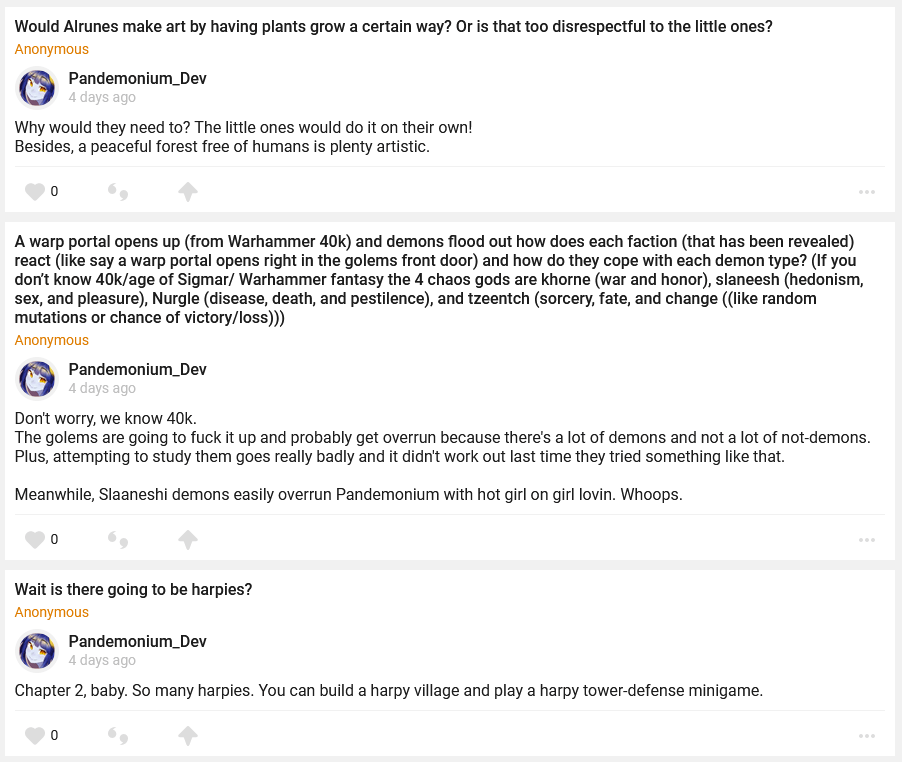Image resolution: width=902 pixels, height=762 pixels.
Task: Open Pandemonium_Dev avatar on Alrunes answer
Action: coord(38,88)
